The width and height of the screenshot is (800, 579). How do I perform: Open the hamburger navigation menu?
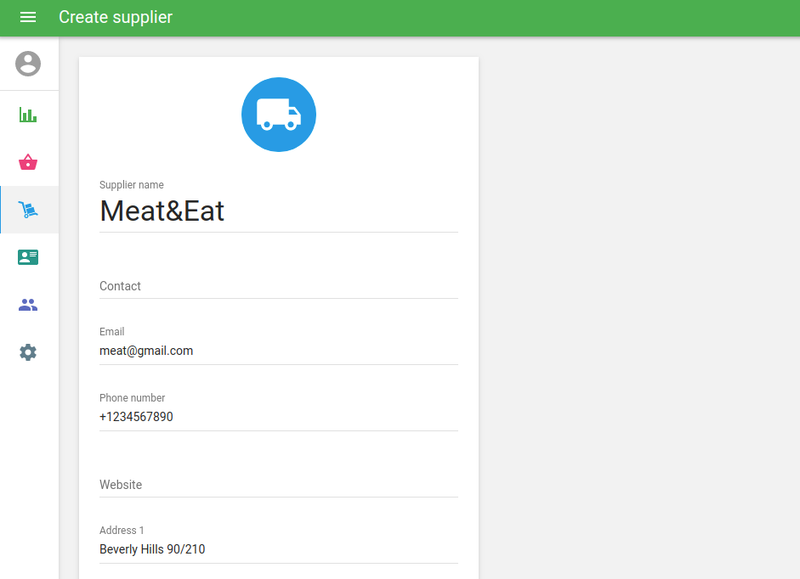[28, 18]
